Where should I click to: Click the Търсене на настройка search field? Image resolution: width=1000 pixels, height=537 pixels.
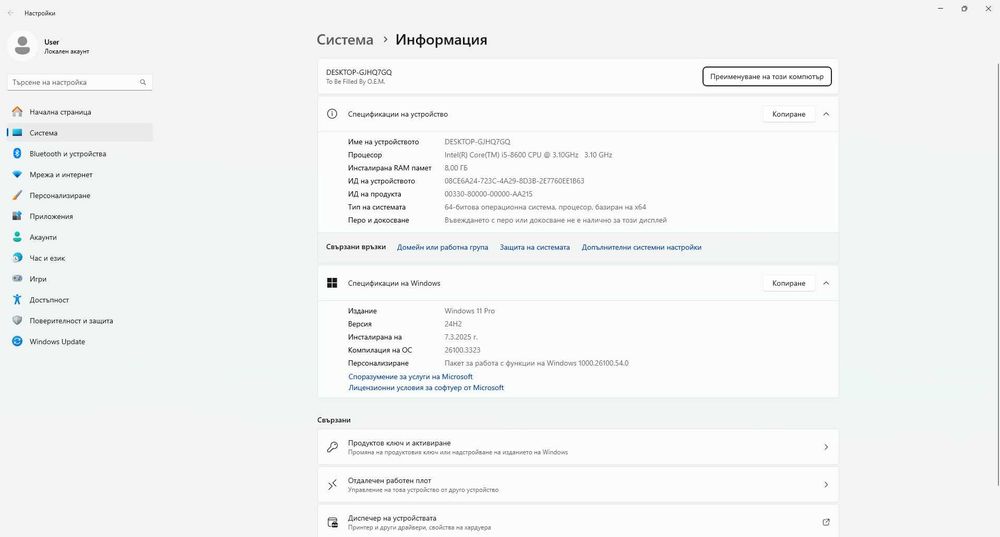click(x=80, y=82)
